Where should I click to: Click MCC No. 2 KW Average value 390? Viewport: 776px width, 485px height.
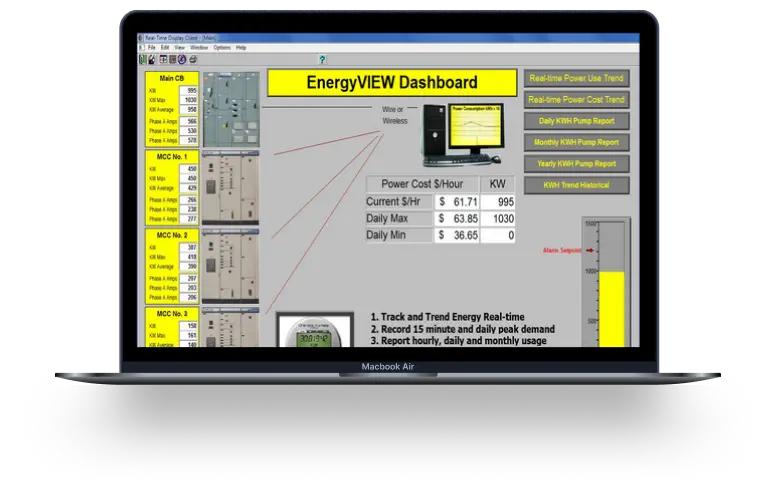(189, 267)
